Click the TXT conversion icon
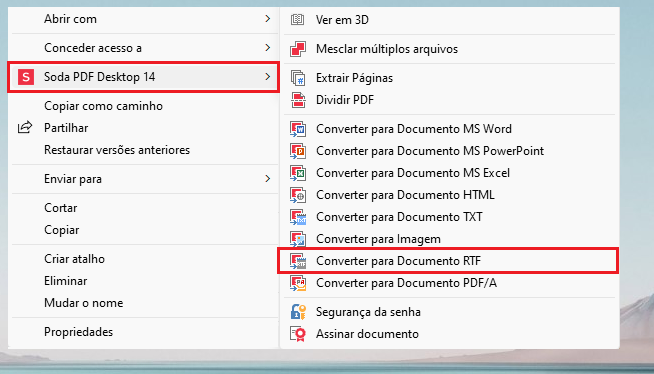The height and width of the screenshot is (374, 654). [298, 217]
